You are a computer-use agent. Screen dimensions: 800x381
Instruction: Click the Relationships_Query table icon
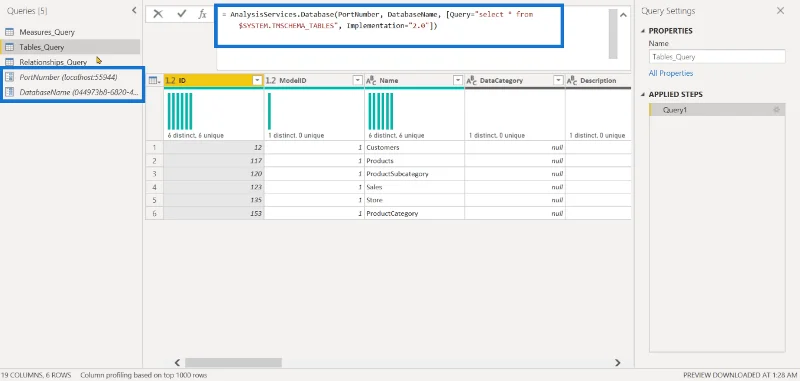point(9,62)
